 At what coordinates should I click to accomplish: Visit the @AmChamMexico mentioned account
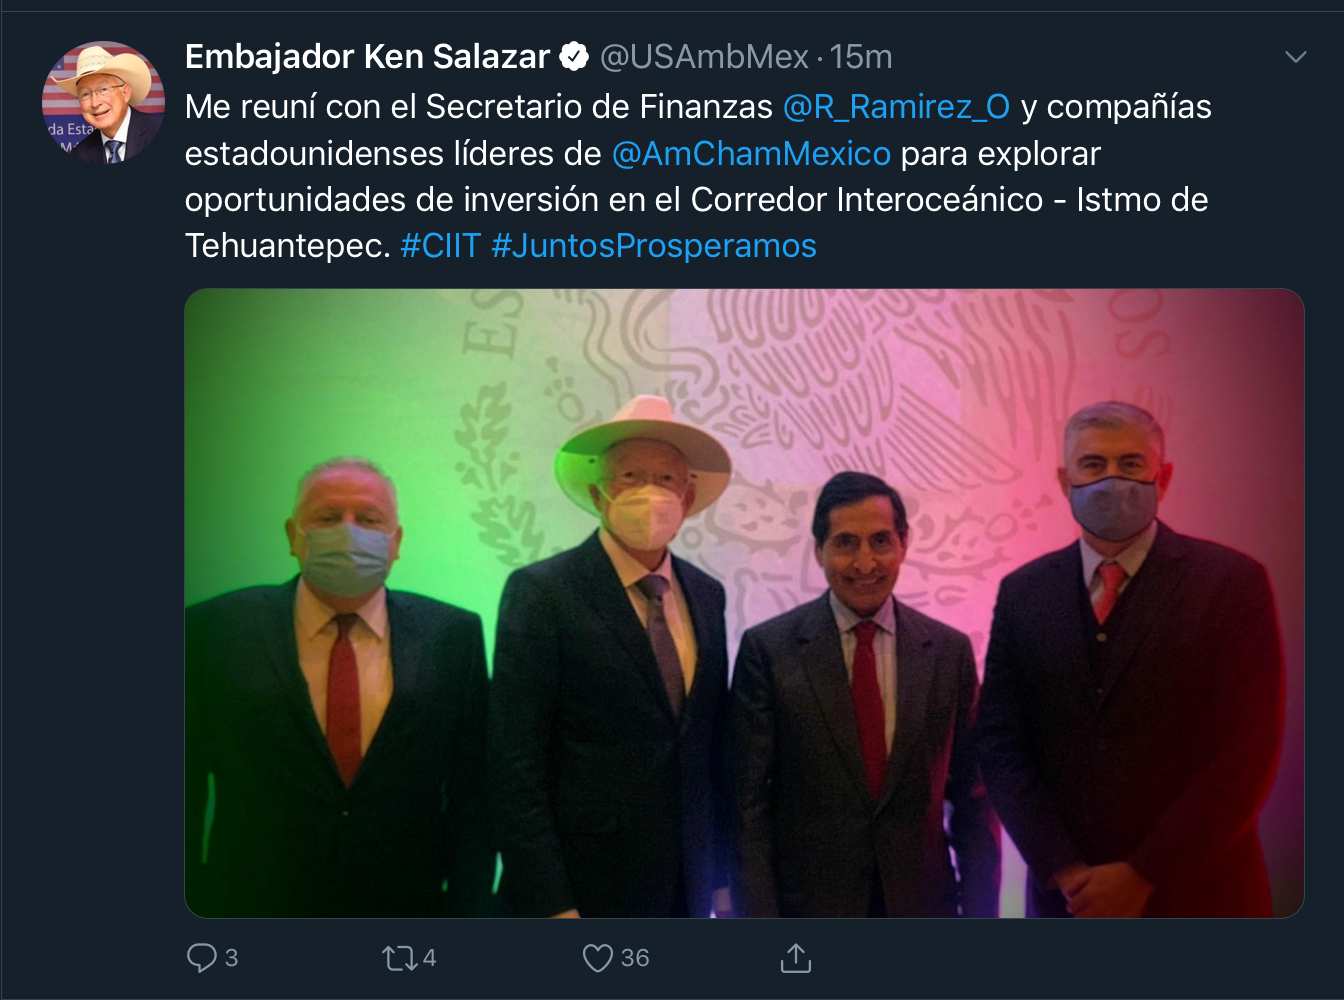point(750,154)
